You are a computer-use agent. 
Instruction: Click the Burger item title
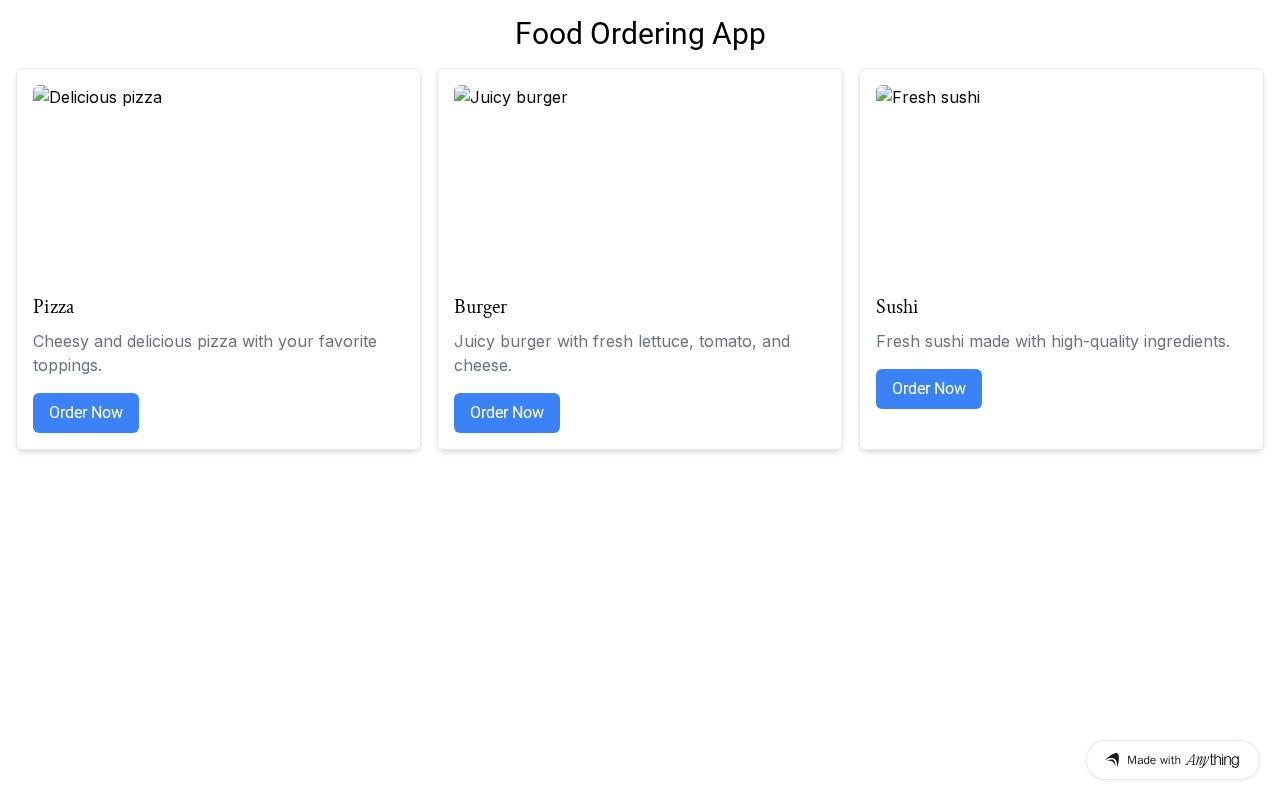click(x=480, y=307)
